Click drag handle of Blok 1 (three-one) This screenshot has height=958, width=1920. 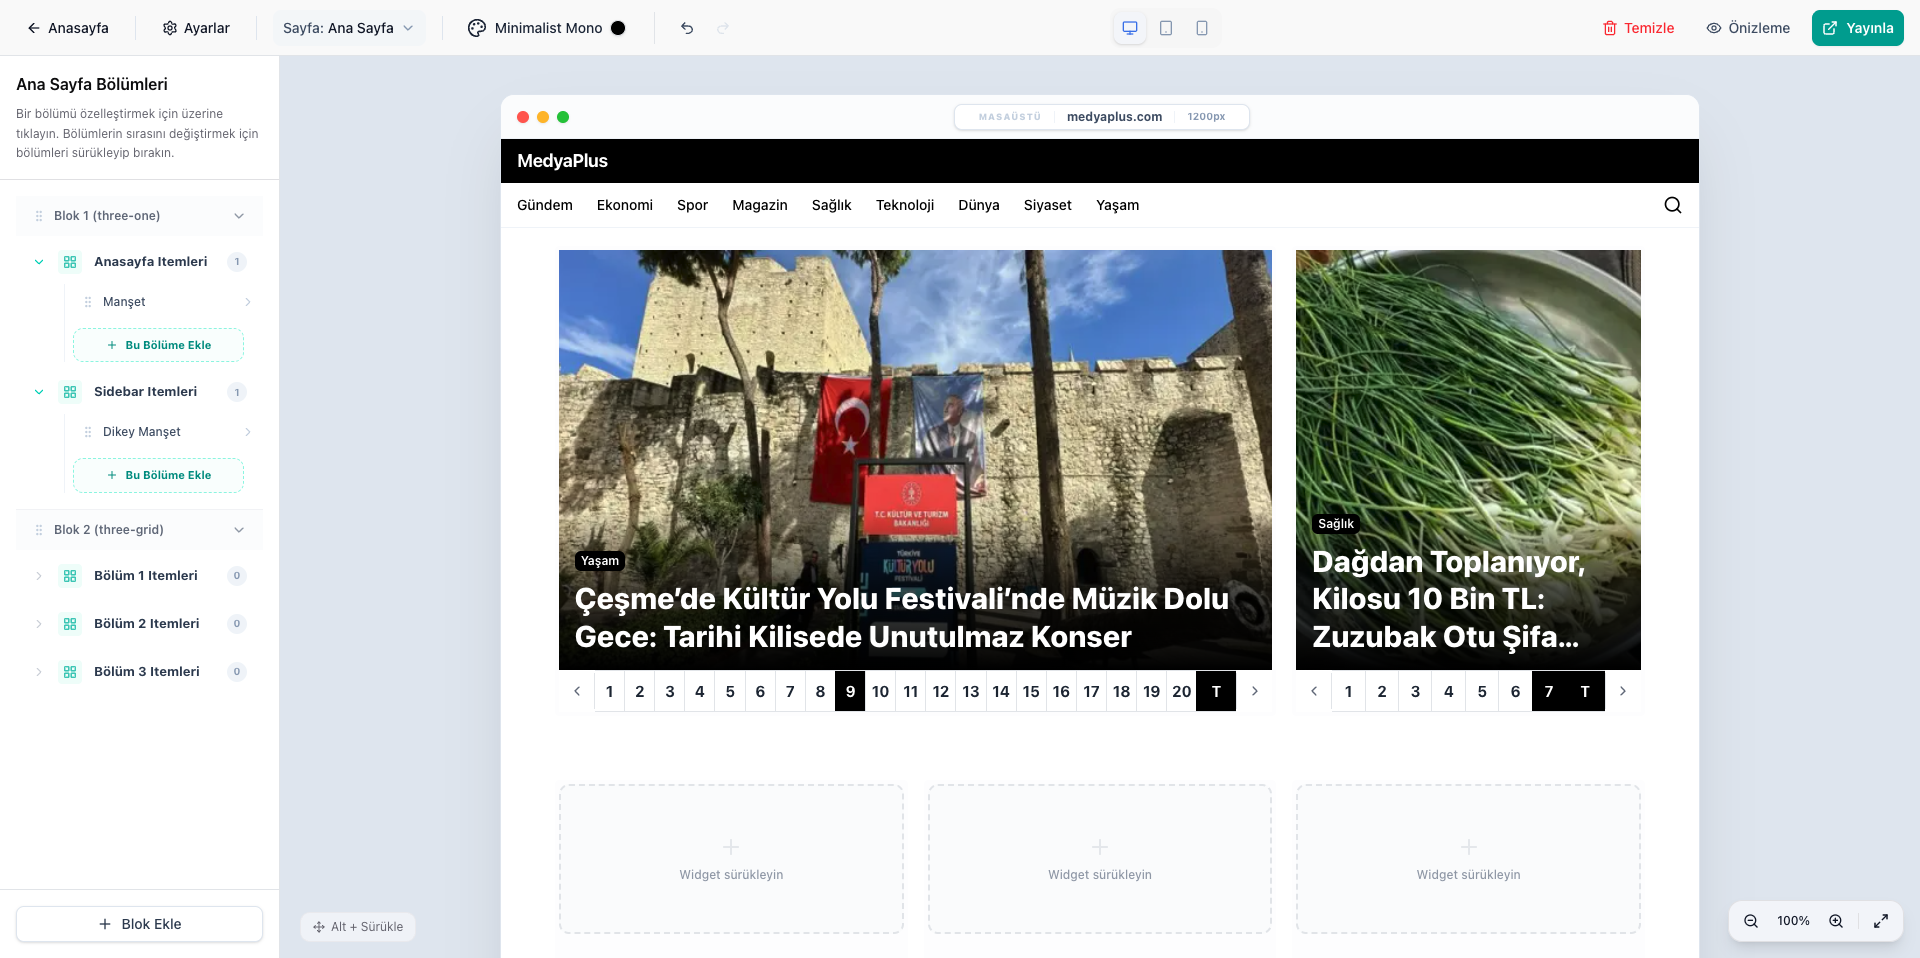pos(39,216)
